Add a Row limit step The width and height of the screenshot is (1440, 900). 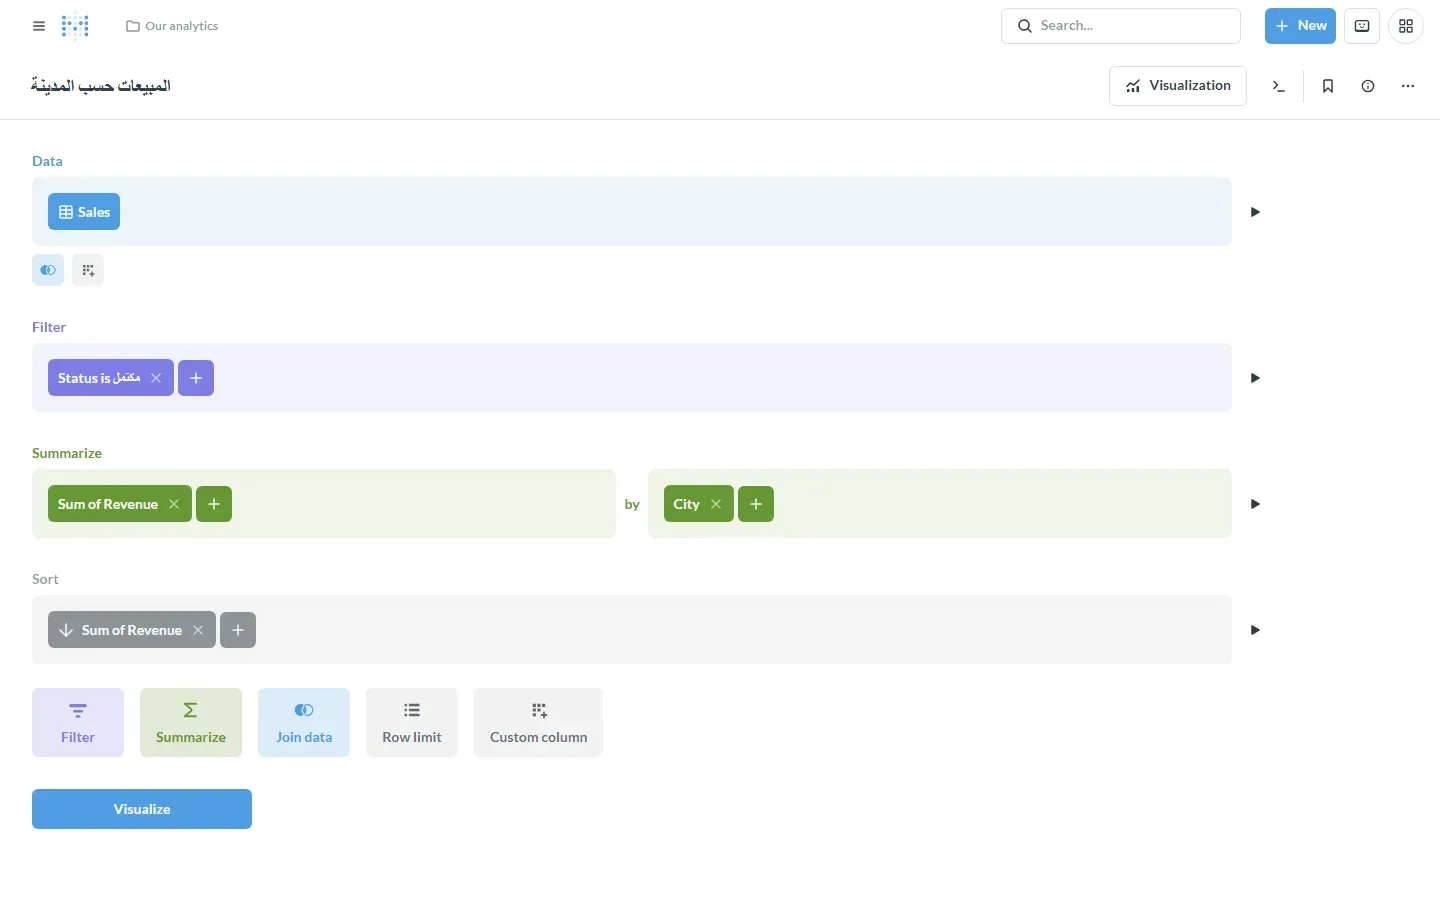[x=412, y=722]
